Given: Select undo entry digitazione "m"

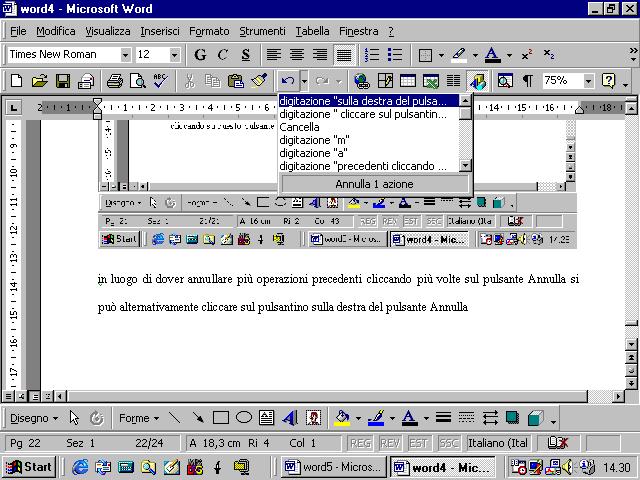Looking at the screenshot, I should pyautogui.click(x=369, y=140).
